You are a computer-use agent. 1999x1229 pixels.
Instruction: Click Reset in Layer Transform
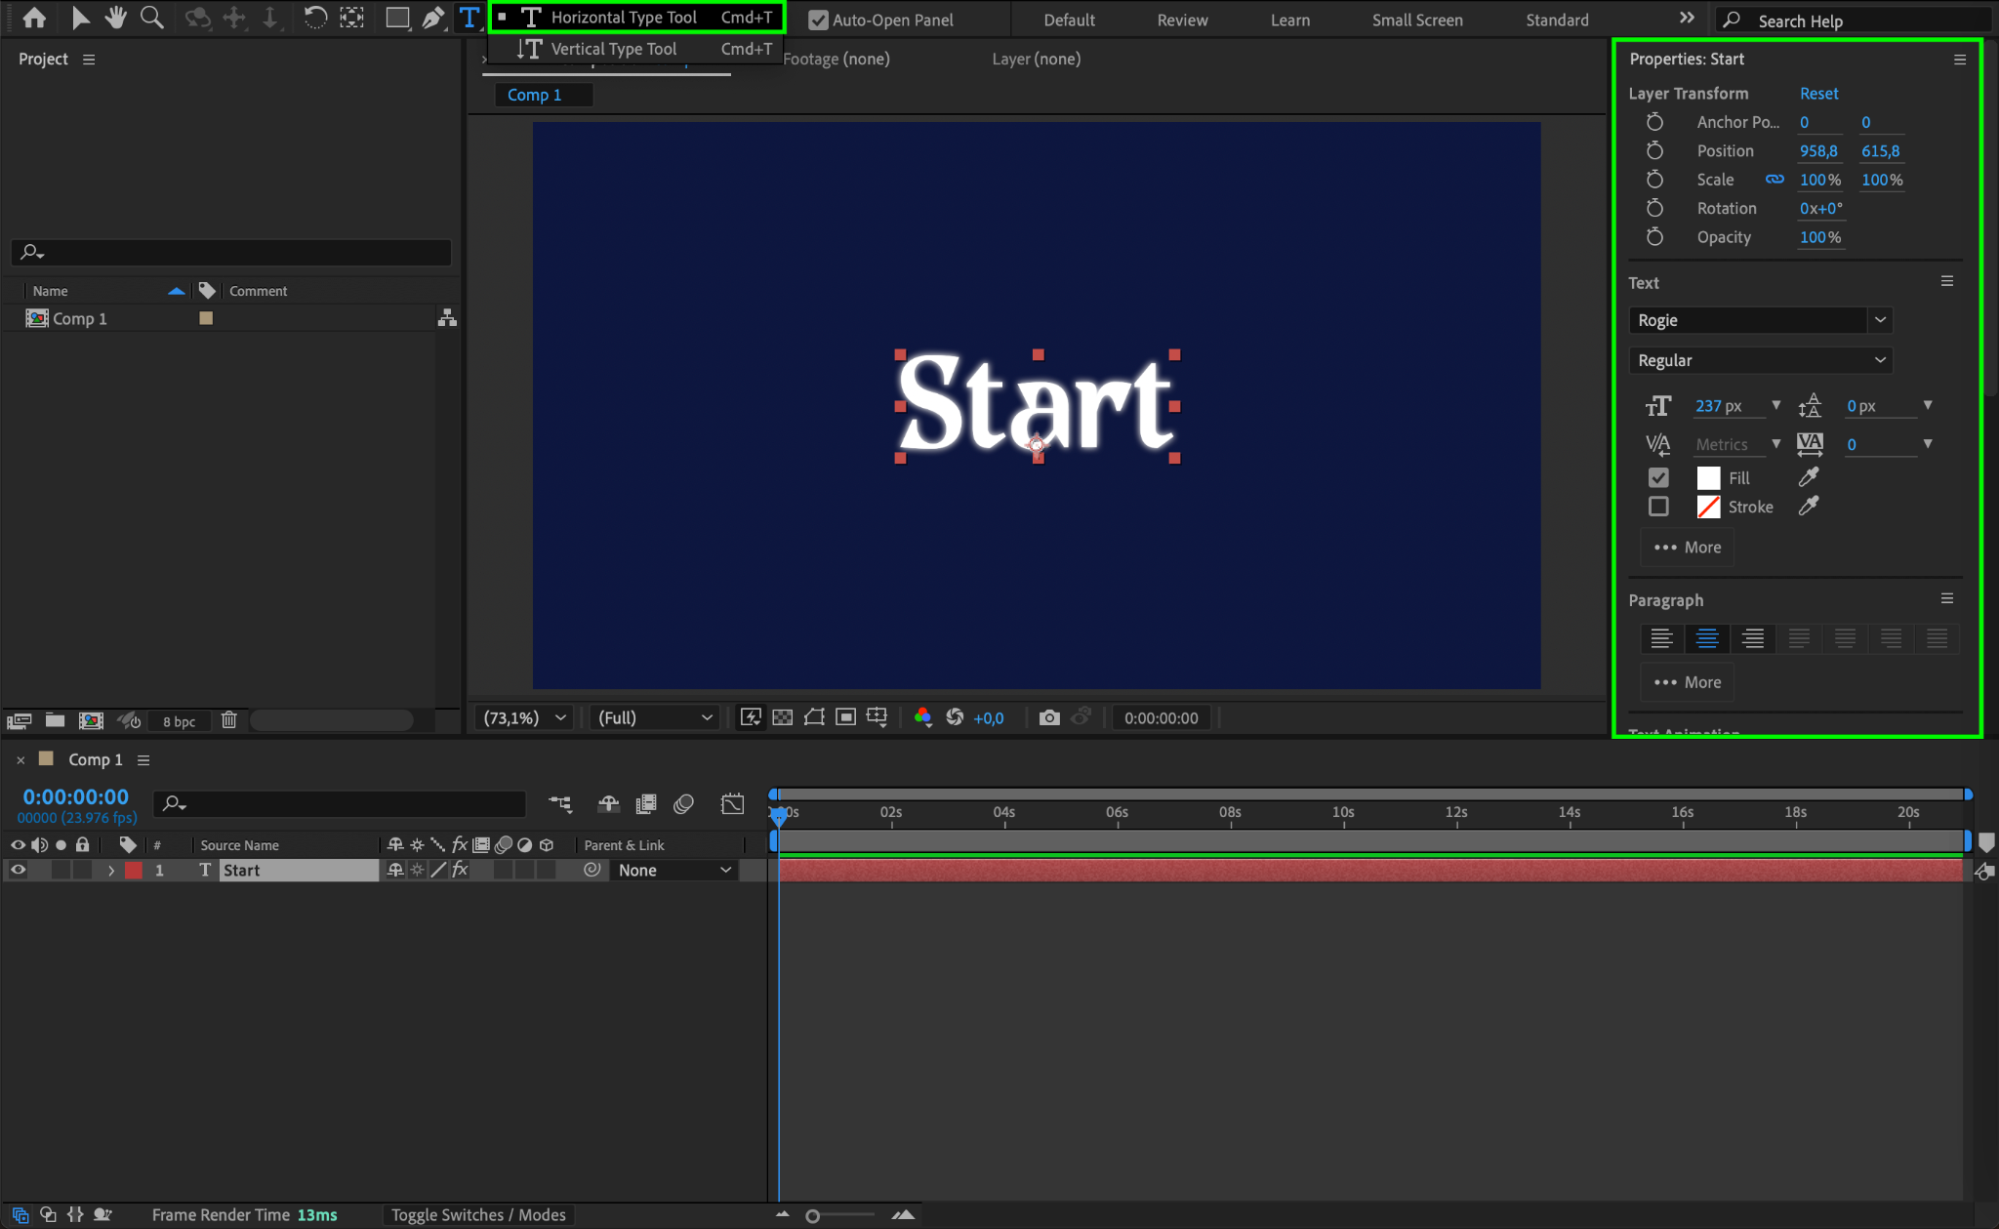[1818, 93]
